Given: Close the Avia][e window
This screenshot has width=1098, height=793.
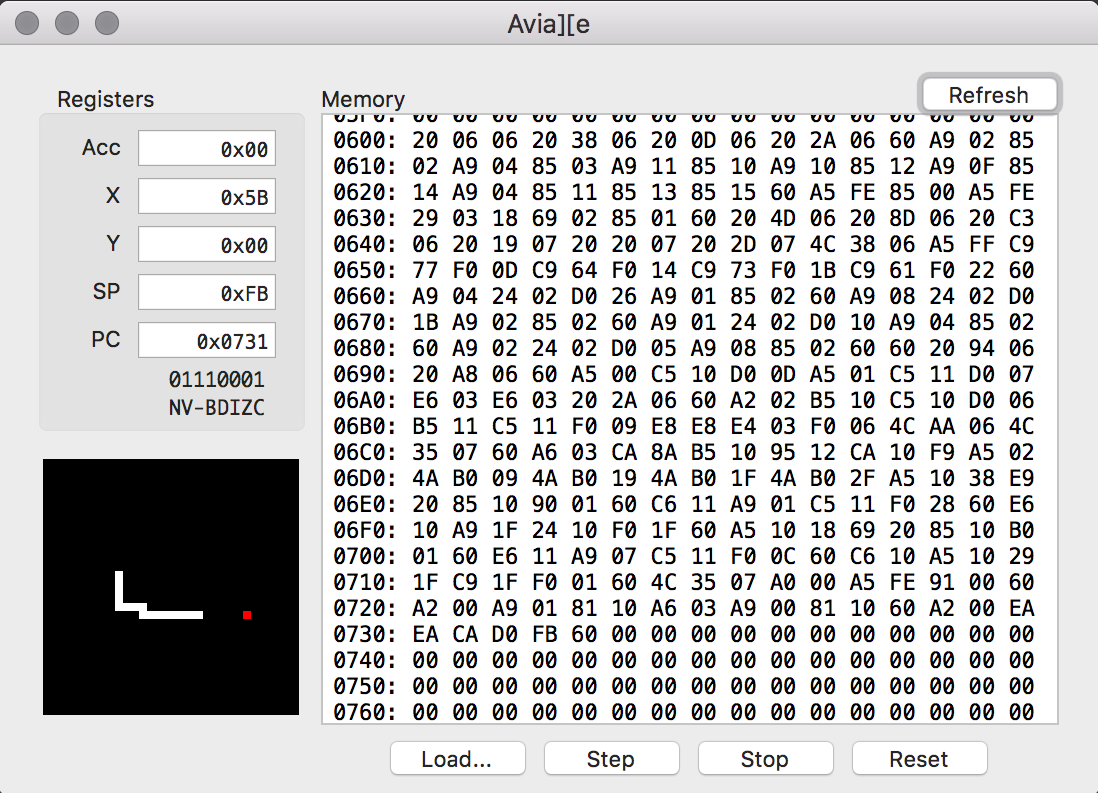Looking at the screenshot, I should point(27,22).
